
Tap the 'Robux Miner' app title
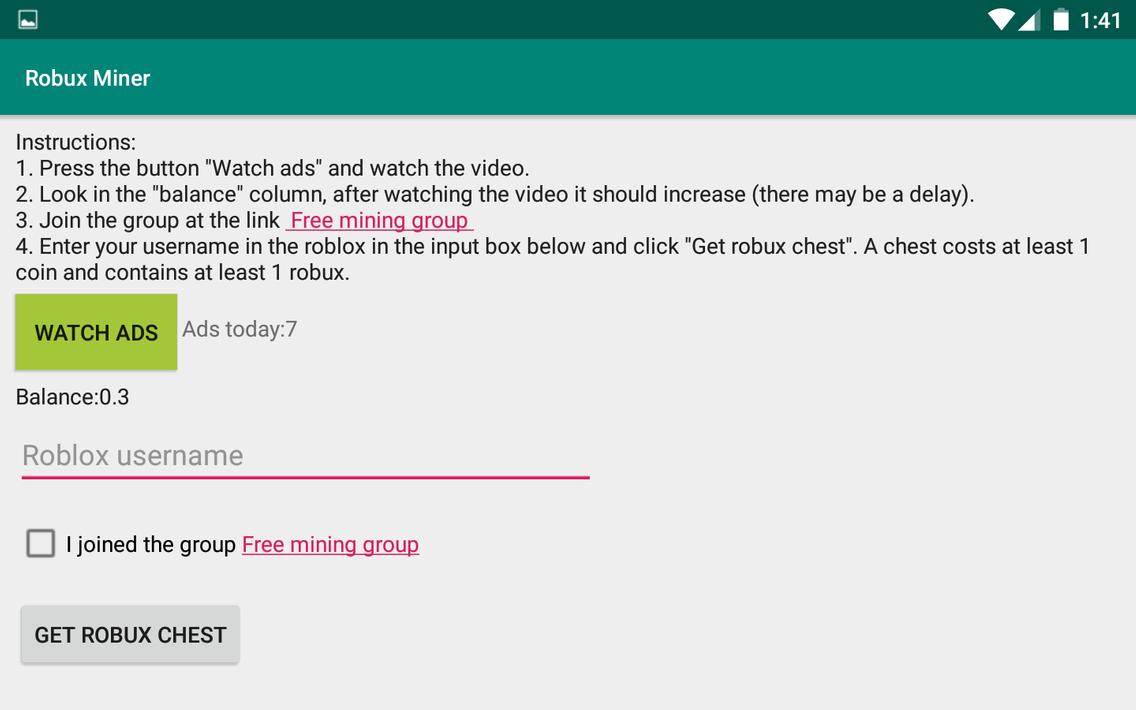coord(88,78)
